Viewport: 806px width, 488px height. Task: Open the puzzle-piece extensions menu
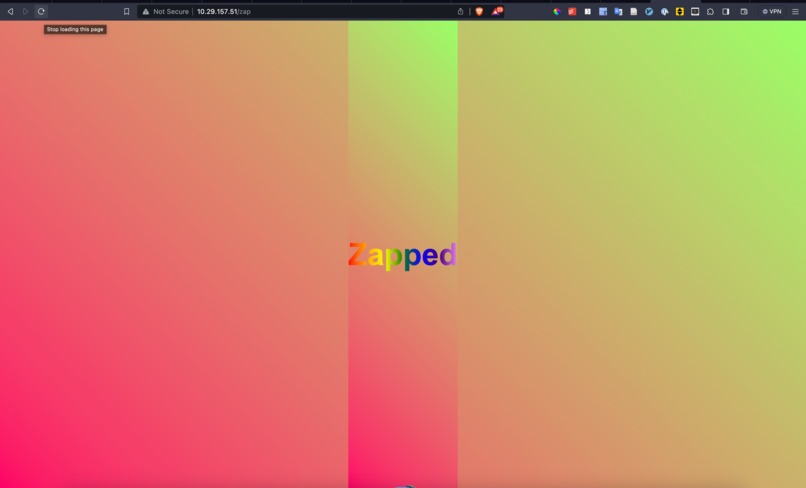(x=710, y=11)
